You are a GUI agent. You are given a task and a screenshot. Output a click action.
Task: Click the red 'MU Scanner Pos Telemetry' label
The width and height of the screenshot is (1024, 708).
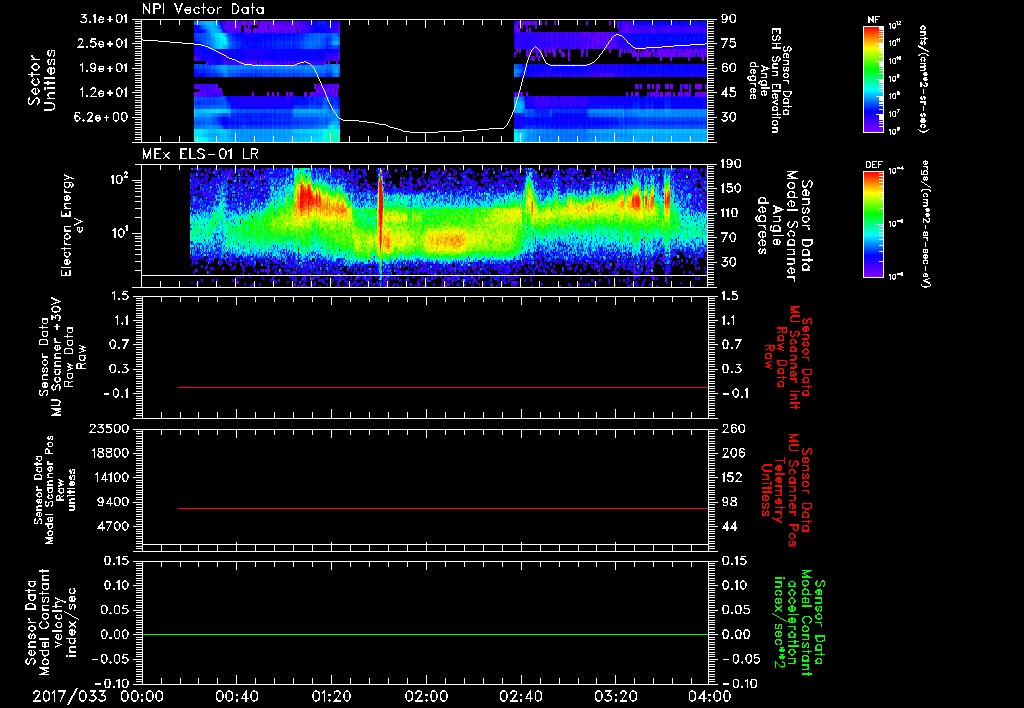pos(788,490)
